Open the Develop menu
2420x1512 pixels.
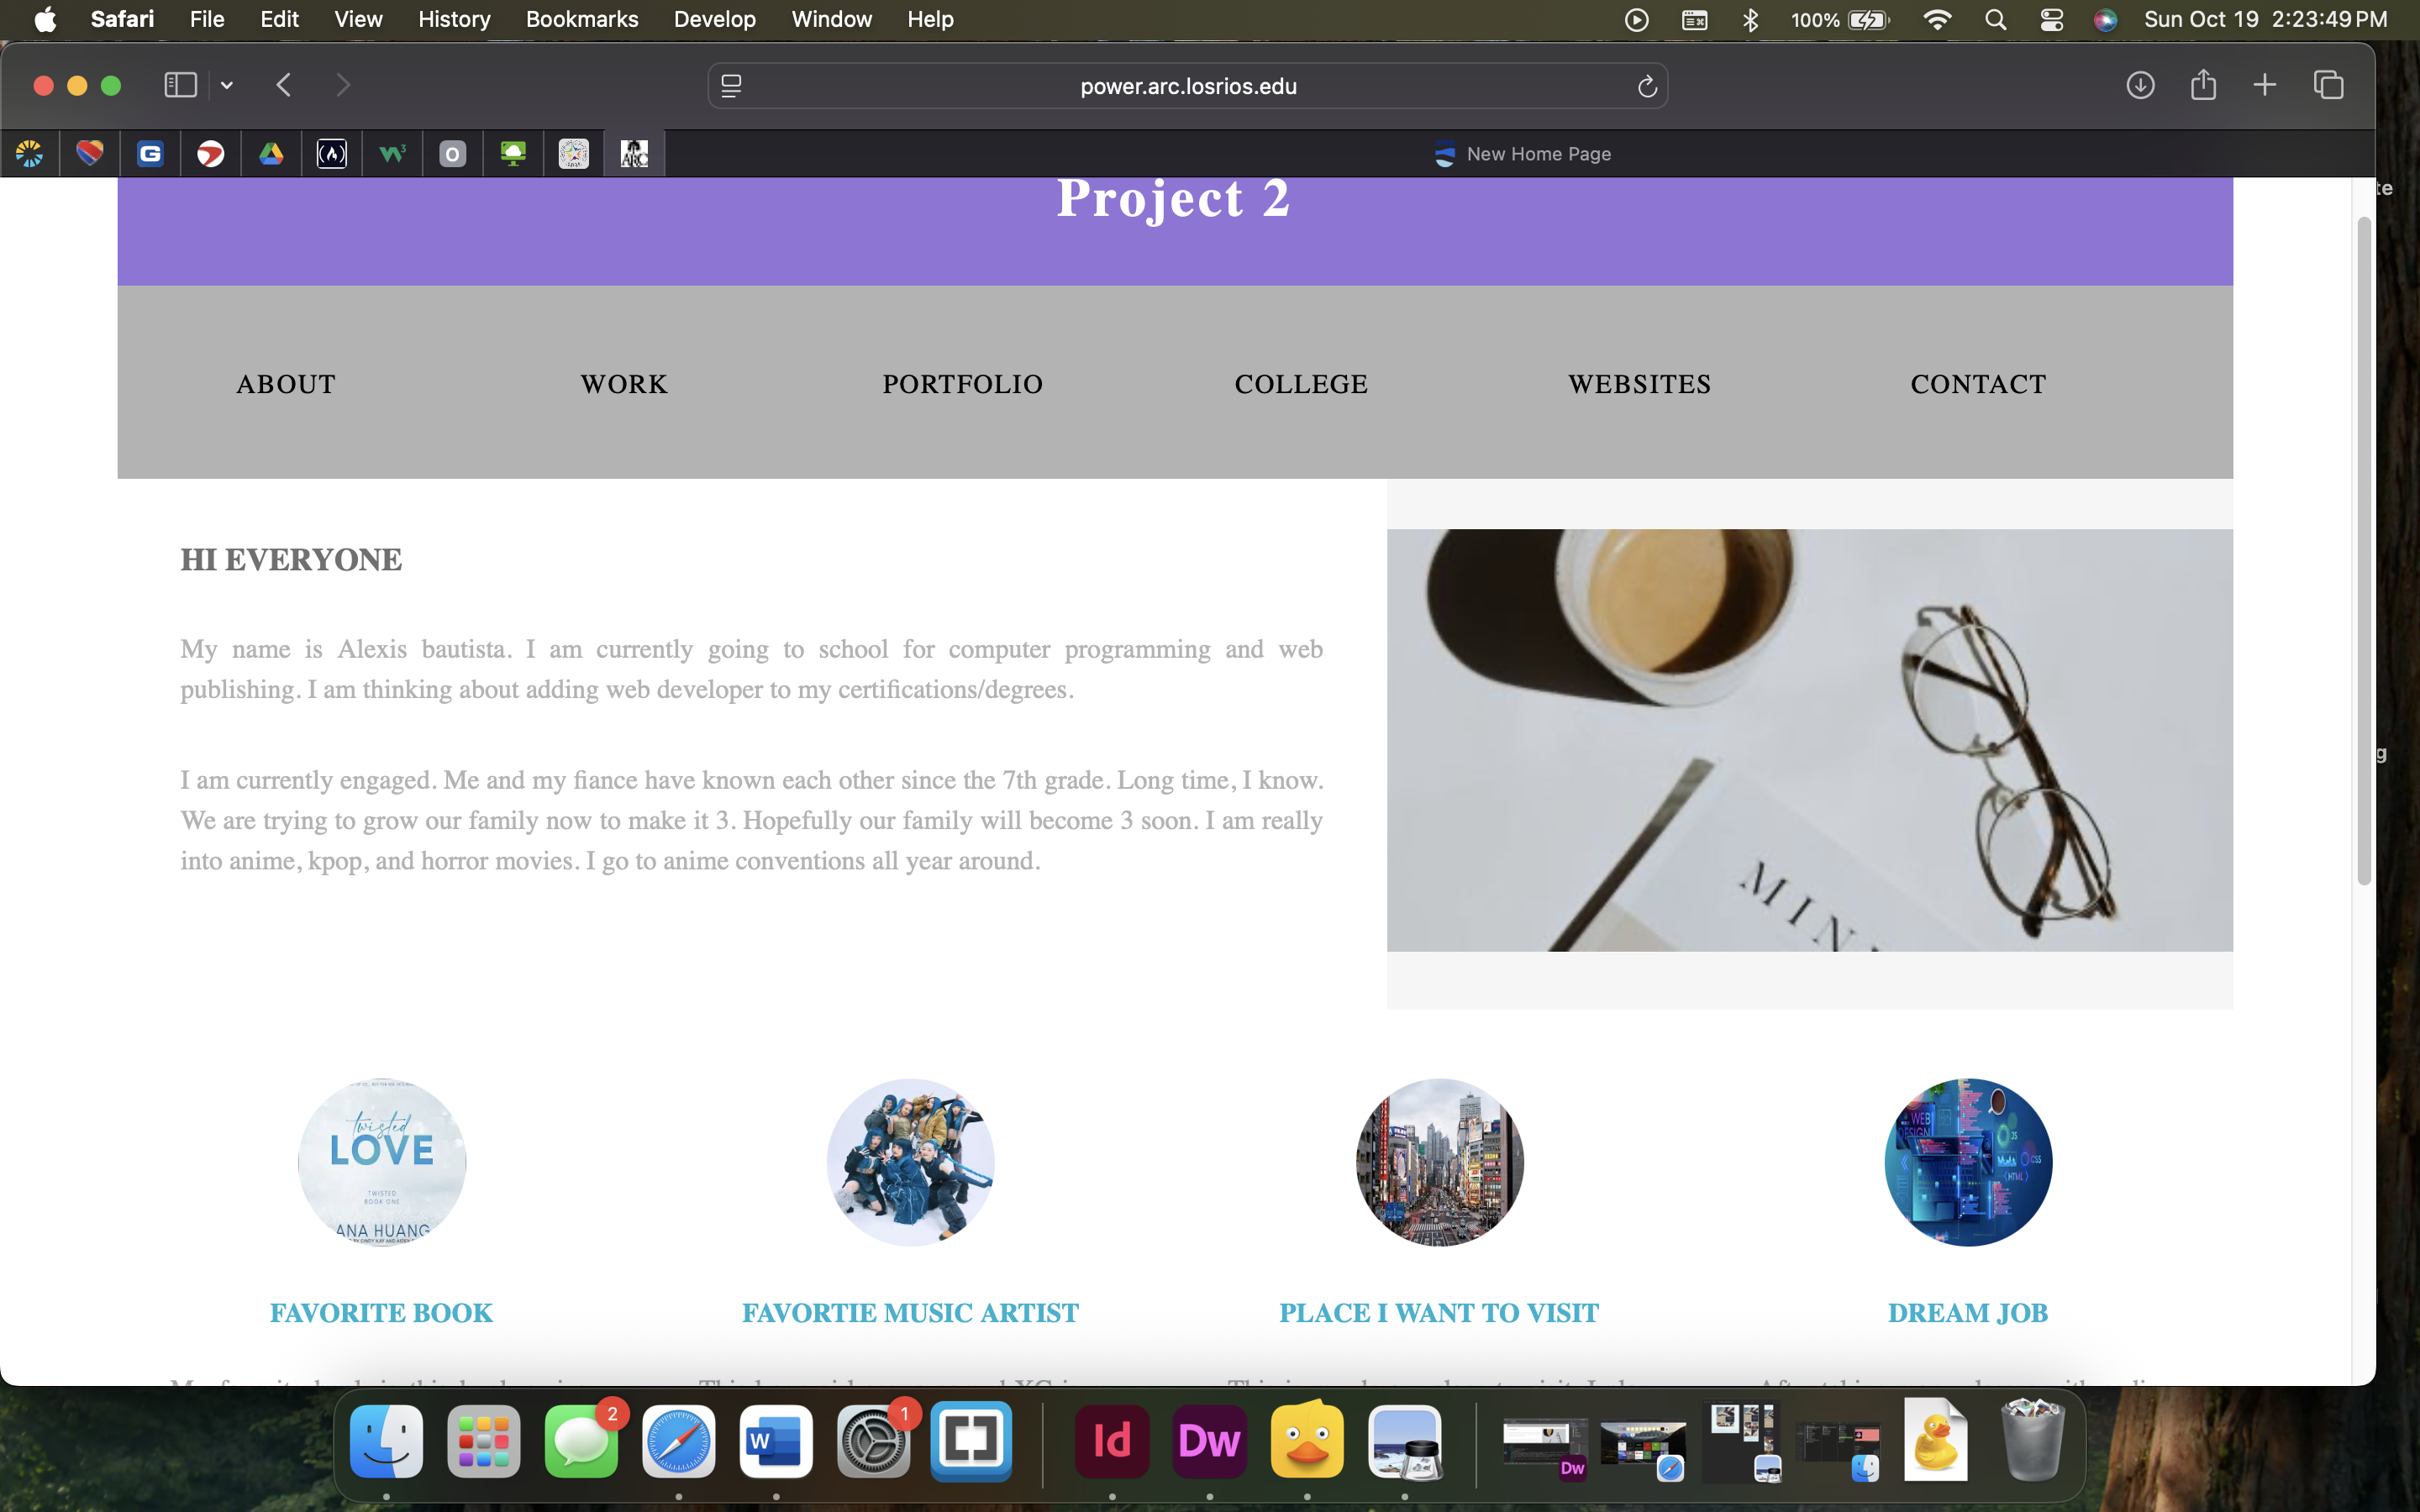(x=714, y=19)
